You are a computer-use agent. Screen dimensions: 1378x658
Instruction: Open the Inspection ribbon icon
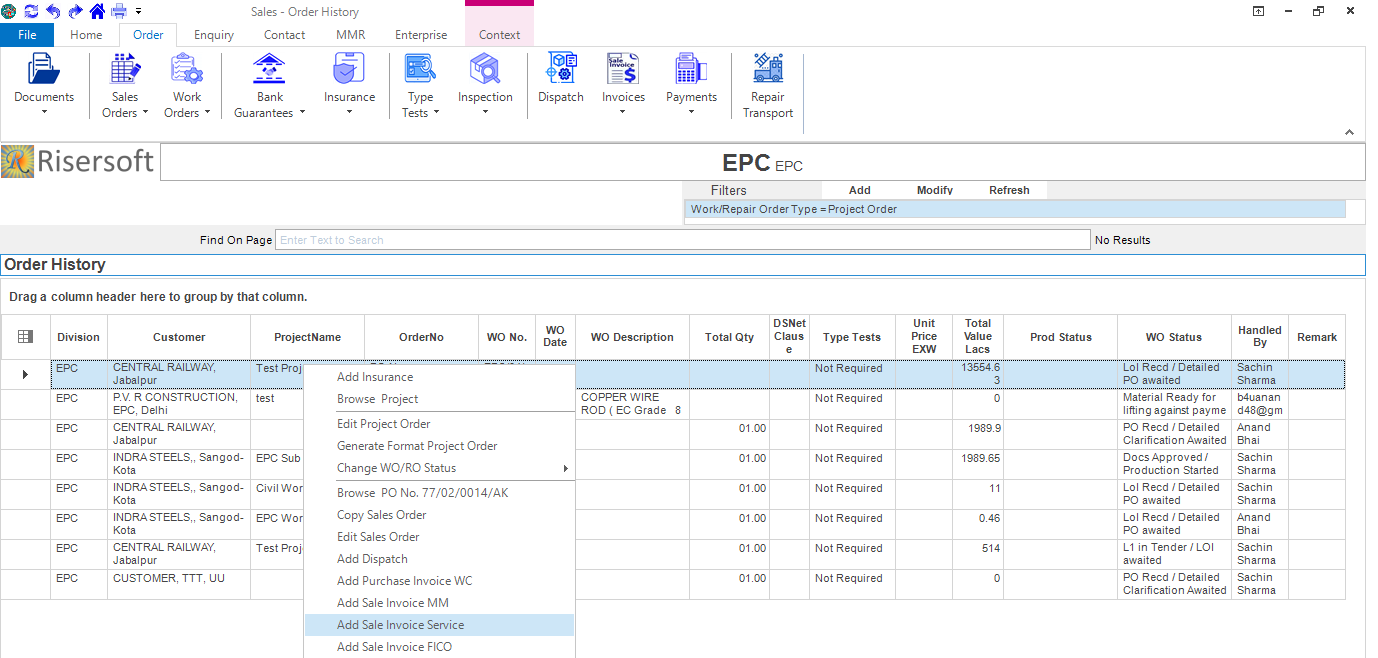click(485, 70)
